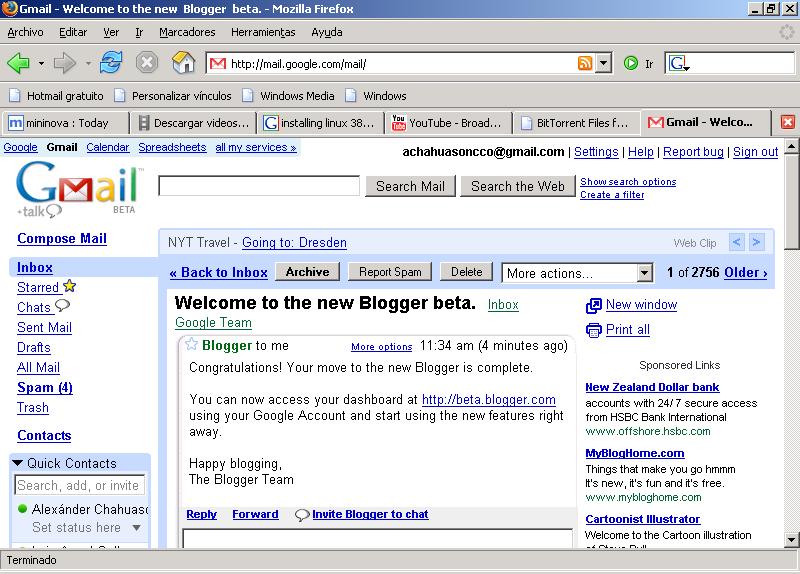Click the chat bubble icon by Invite Blogger
The image size is (800, 574).
302,515
